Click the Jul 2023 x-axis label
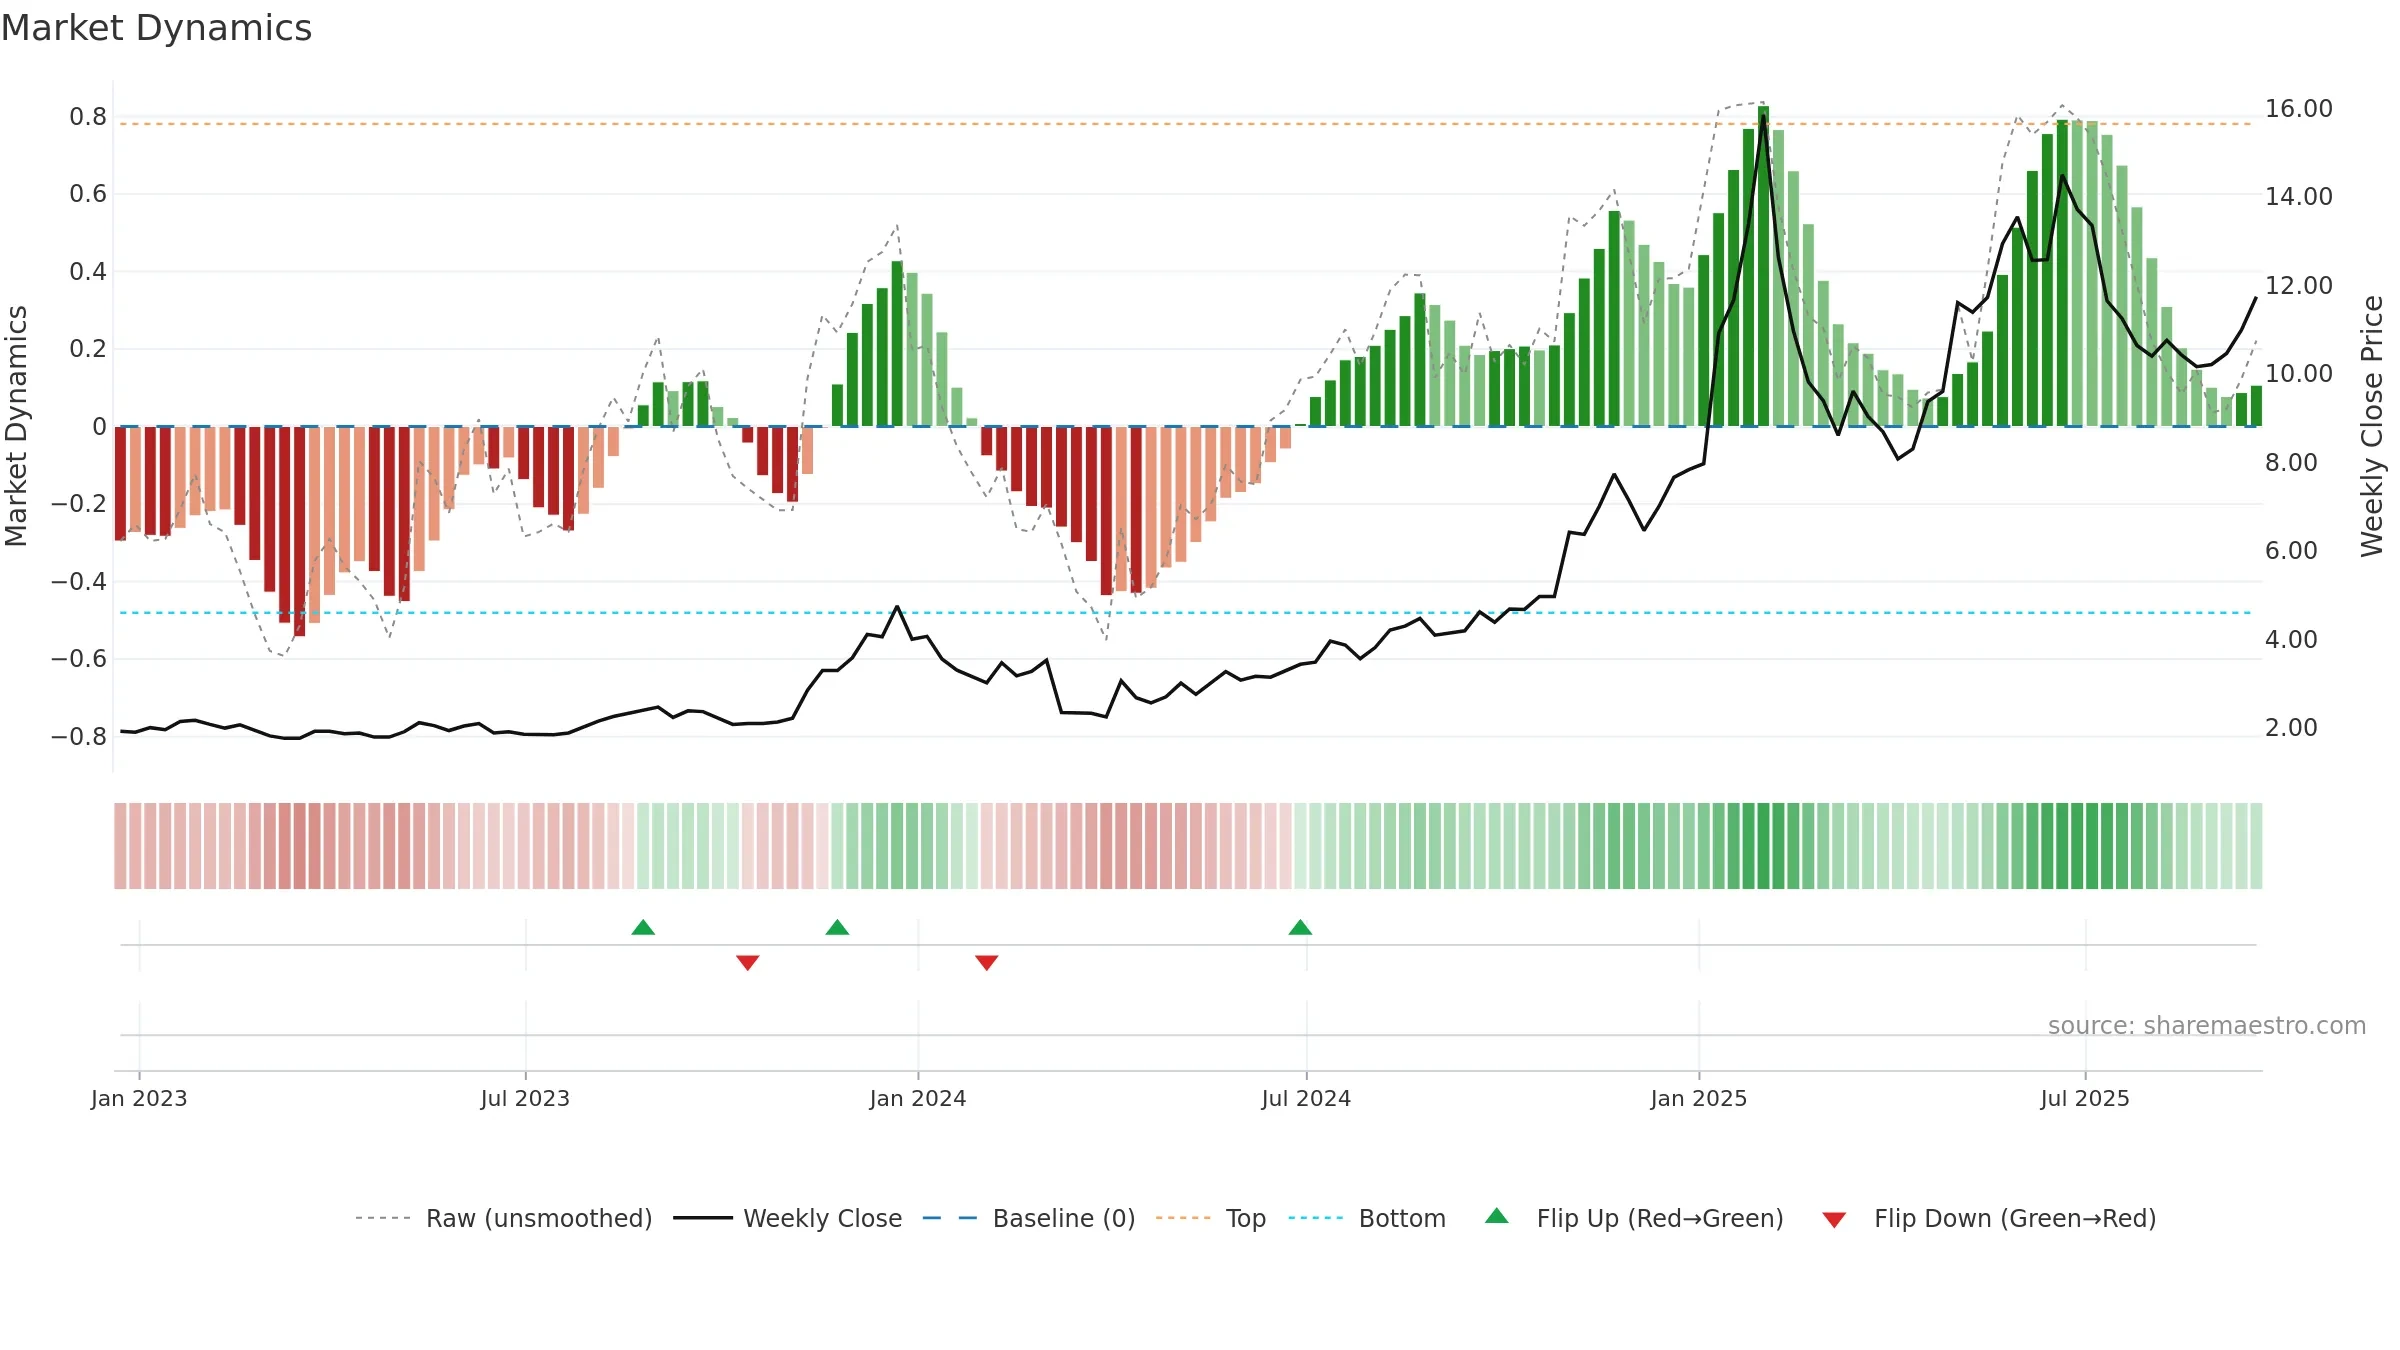The height and width of the screenshot is (1350, 2400). pyautogui.click(x=525, y=1098)
